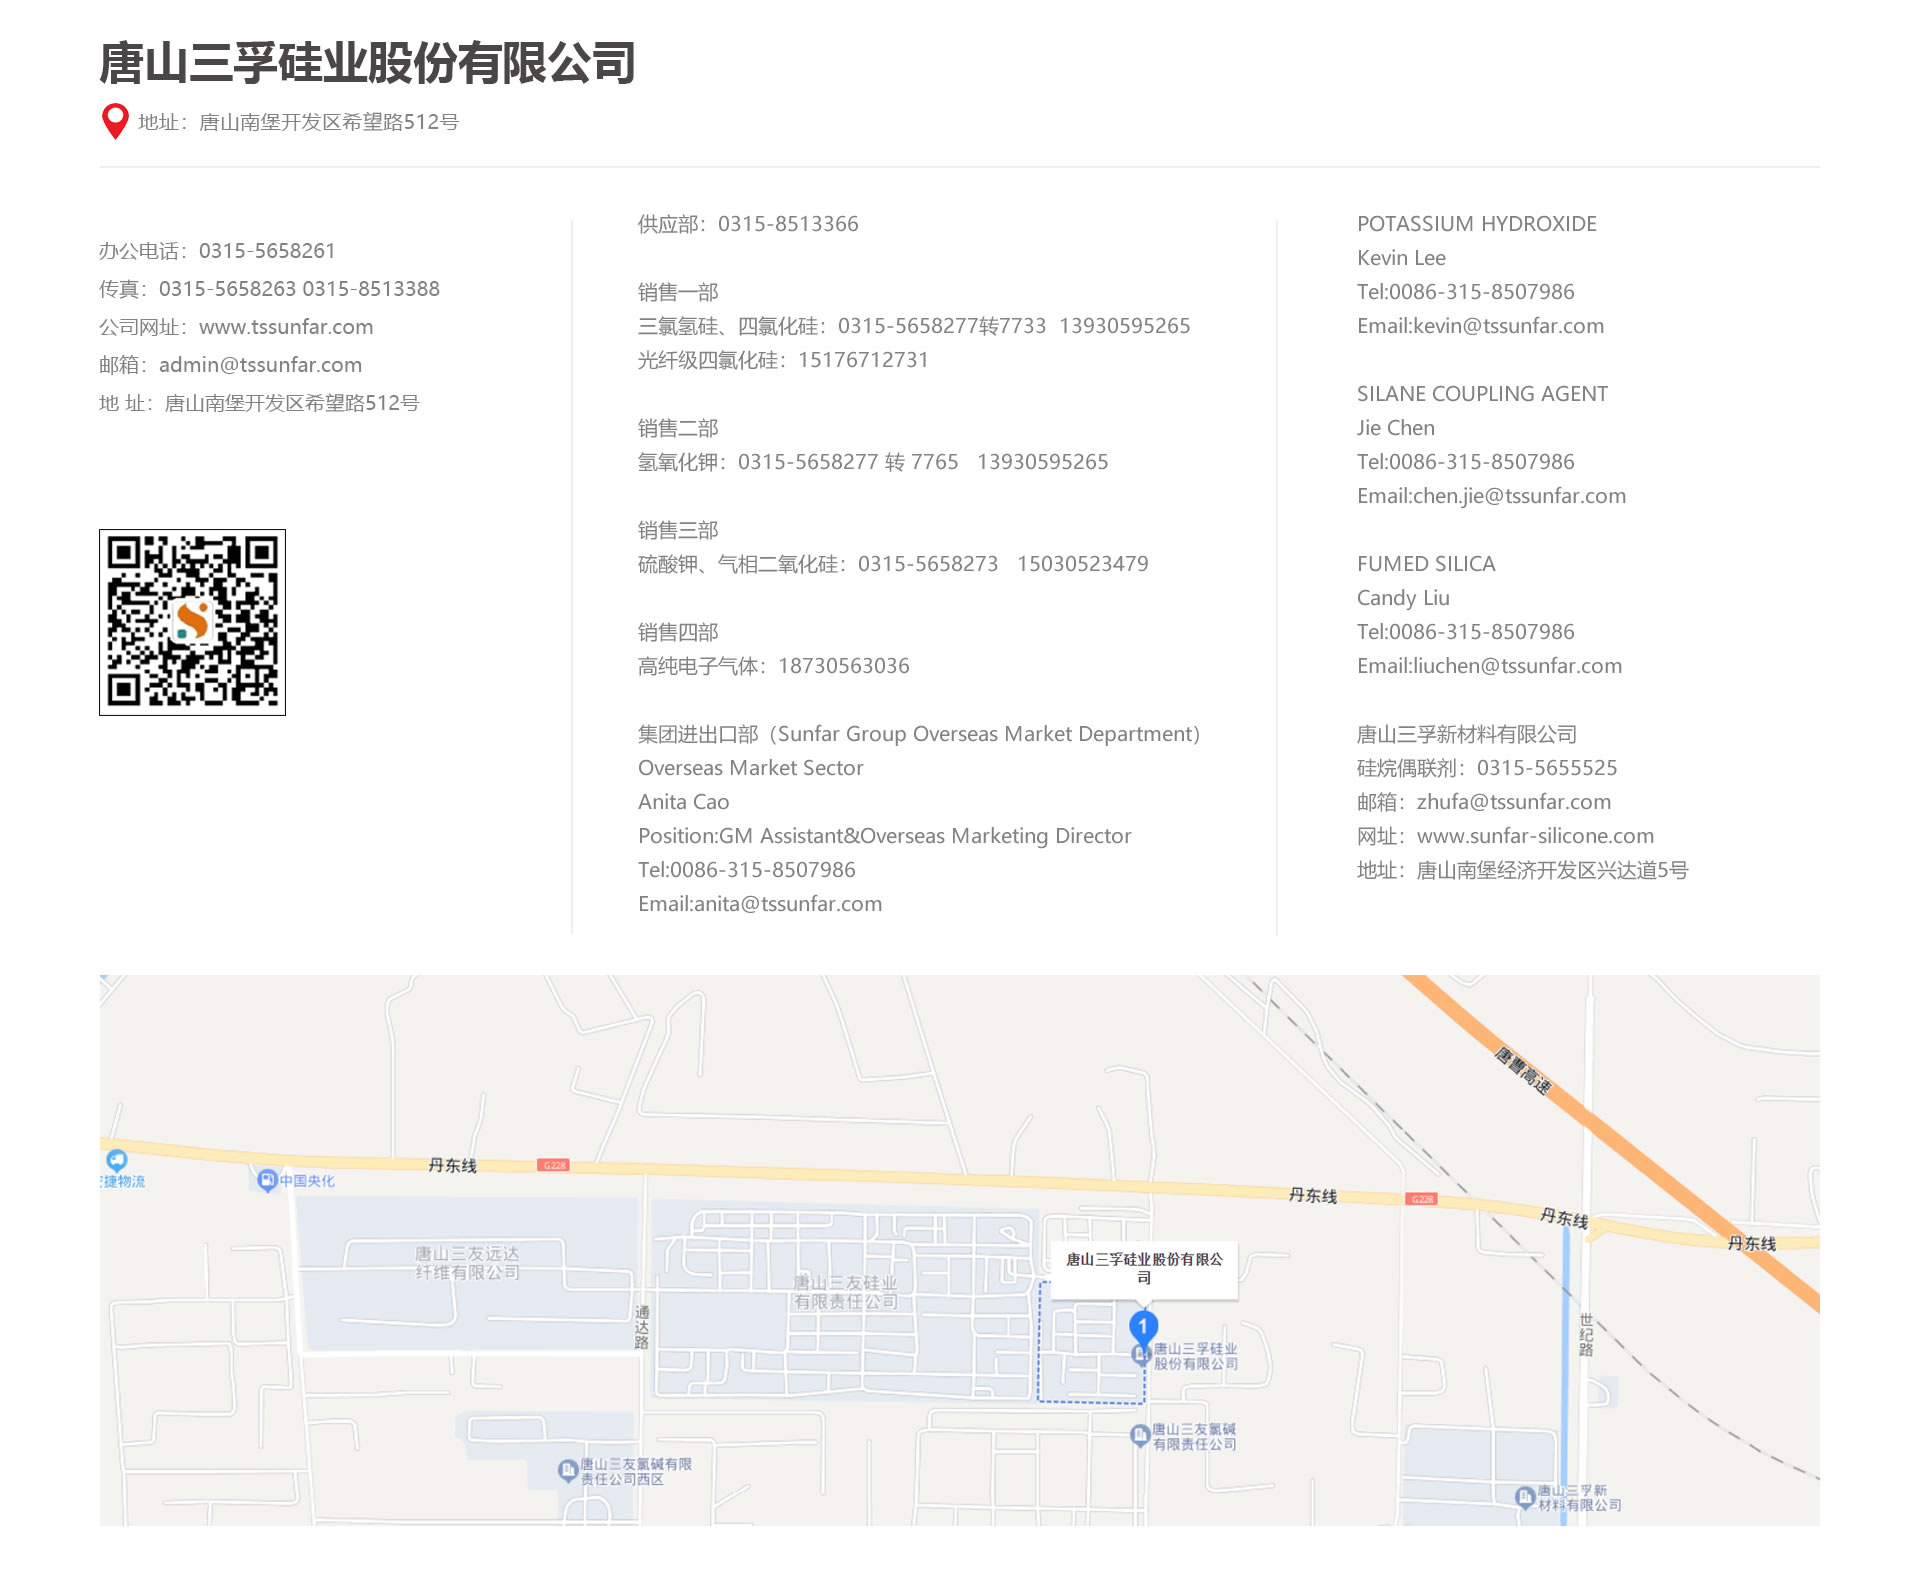Click Kevin Lee's email kevin@tssunfar.com
The image size is (1920, 1594).
click(x=1508, y=326)
